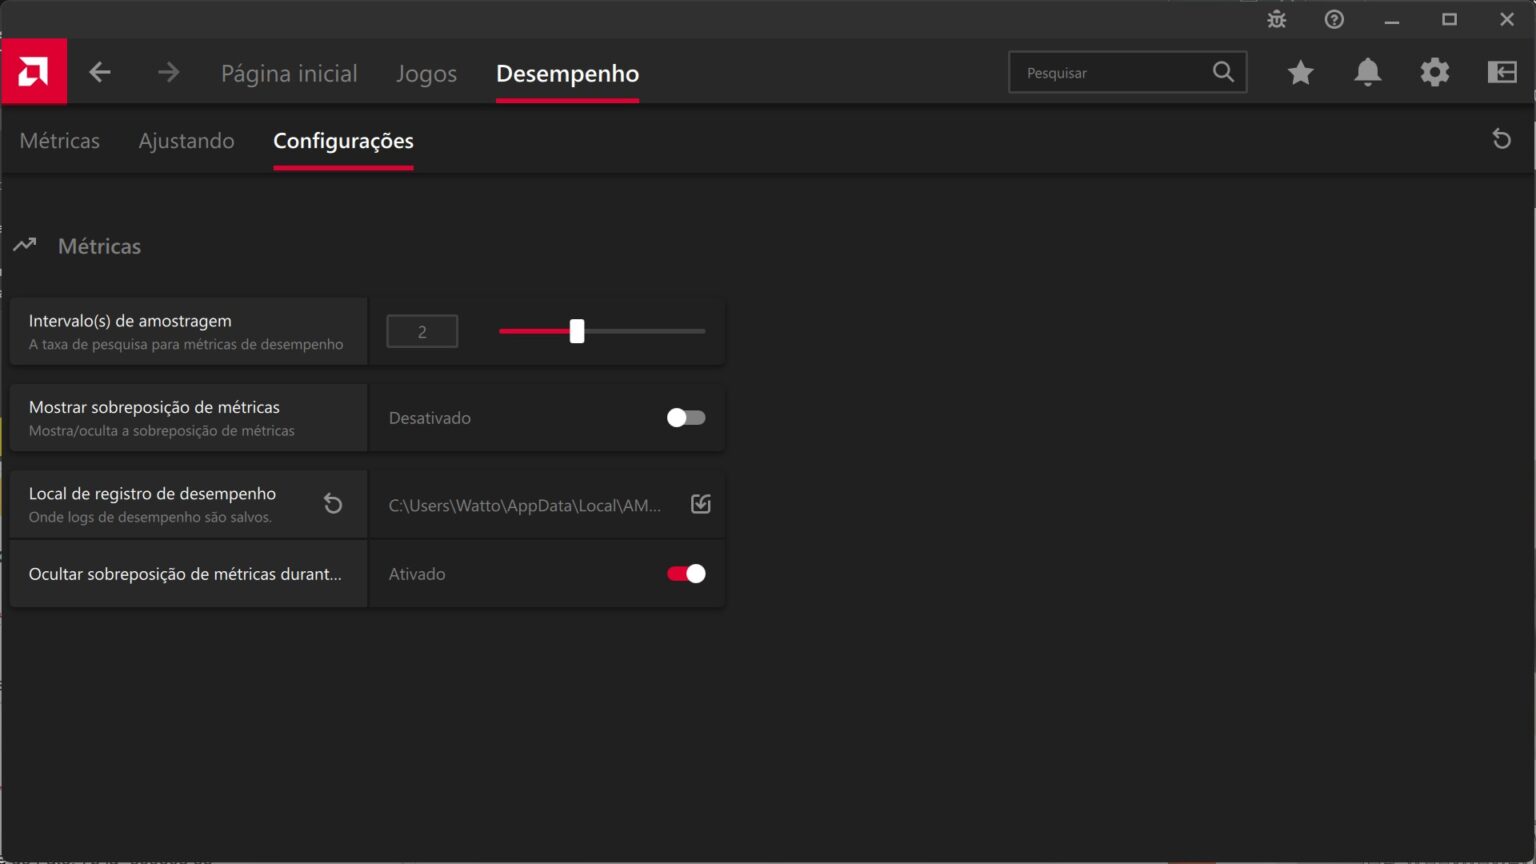Screen dimensions: 1536x864
Task: Open notifications via the bell icon
Action: [x=1367, y=71]
